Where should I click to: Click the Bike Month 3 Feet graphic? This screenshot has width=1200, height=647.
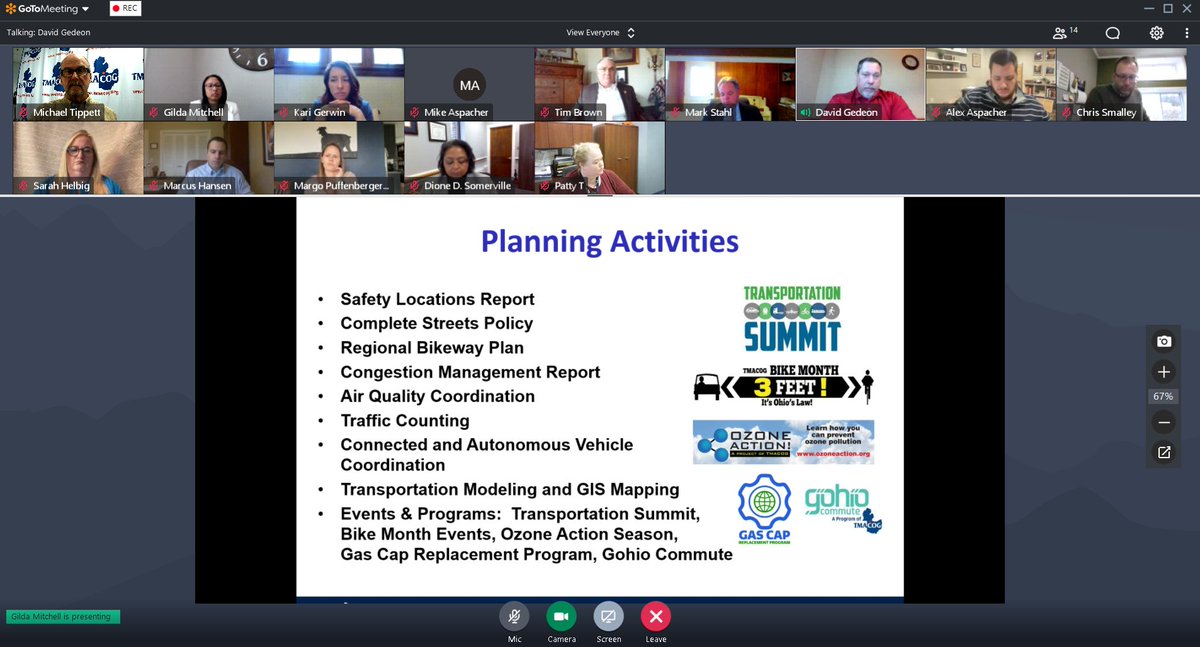tap(784, 385)
